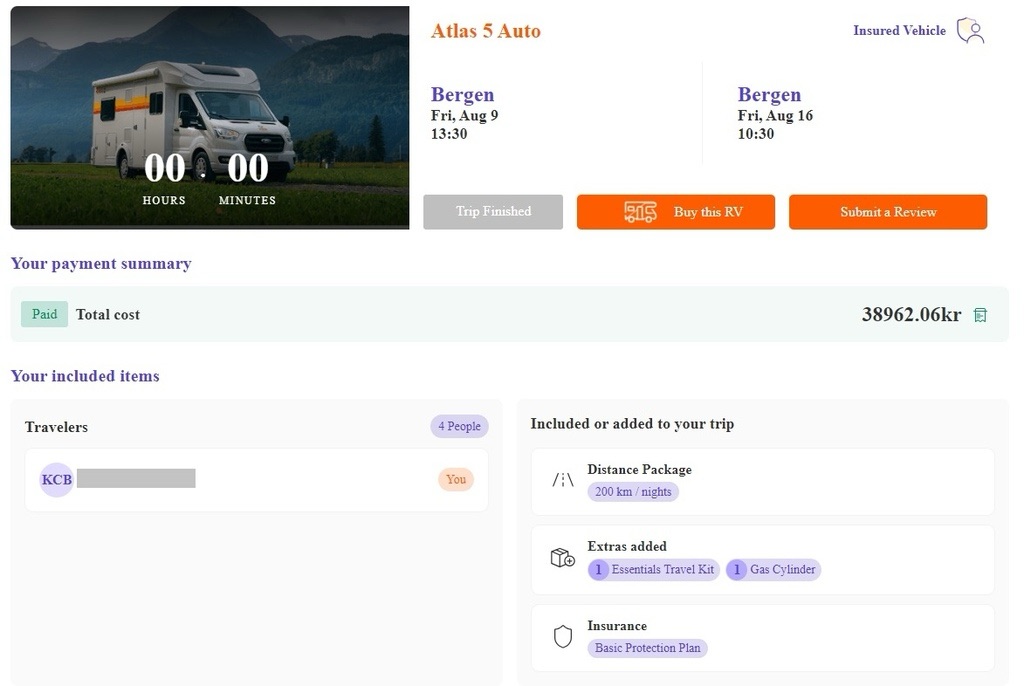Click the Extras added box icon
Image resolution: width=1024 pixels, height=686 pixels.
[x=563, y=558]
